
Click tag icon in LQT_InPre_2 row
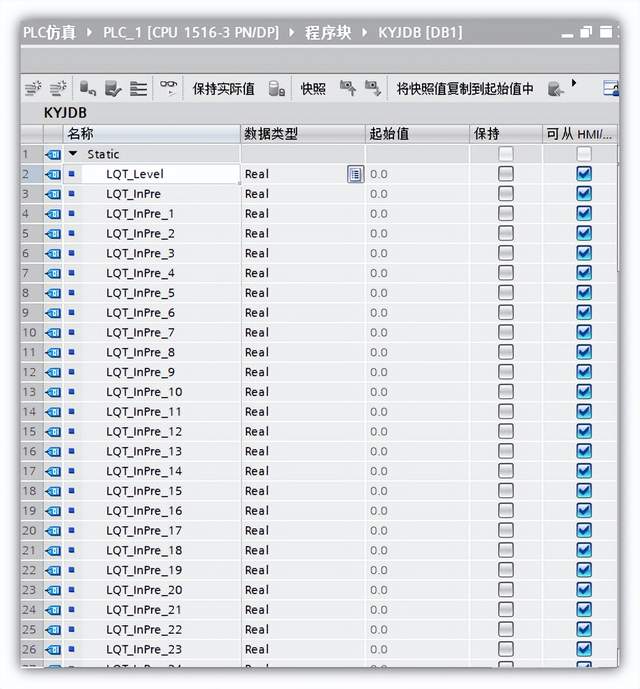[53, 234]
